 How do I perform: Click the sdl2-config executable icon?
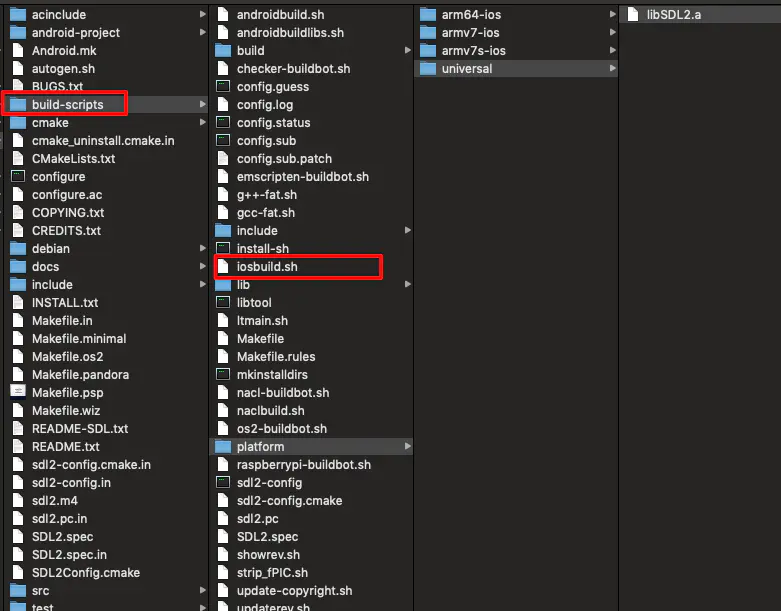pos(223,482)
